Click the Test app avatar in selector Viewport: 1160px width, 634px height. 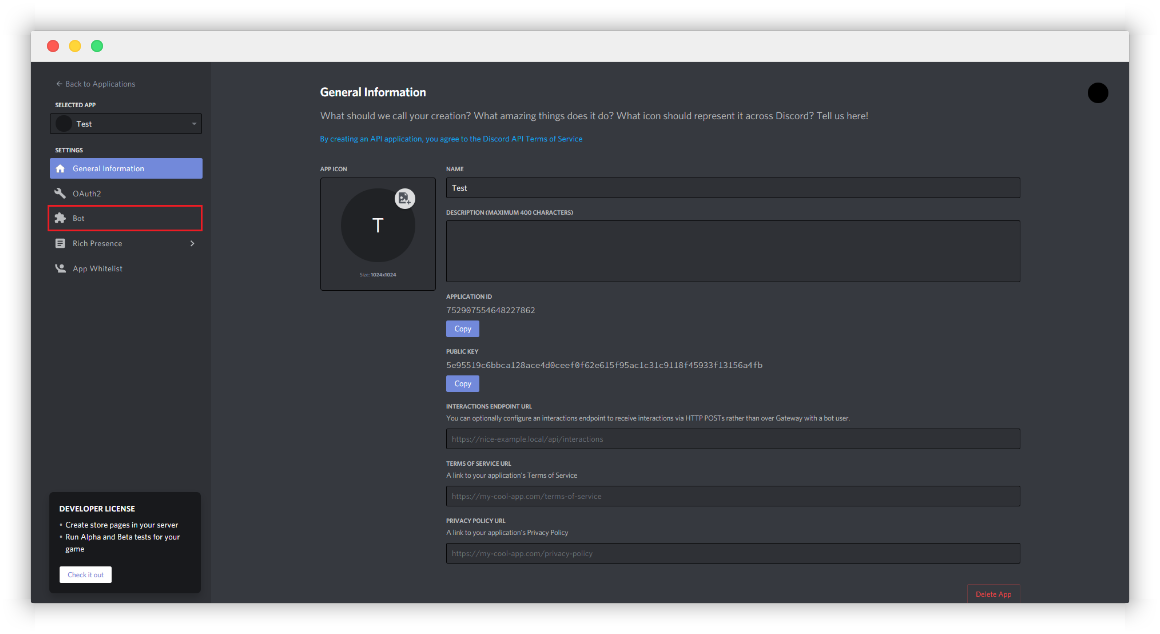tap(64, 124)
